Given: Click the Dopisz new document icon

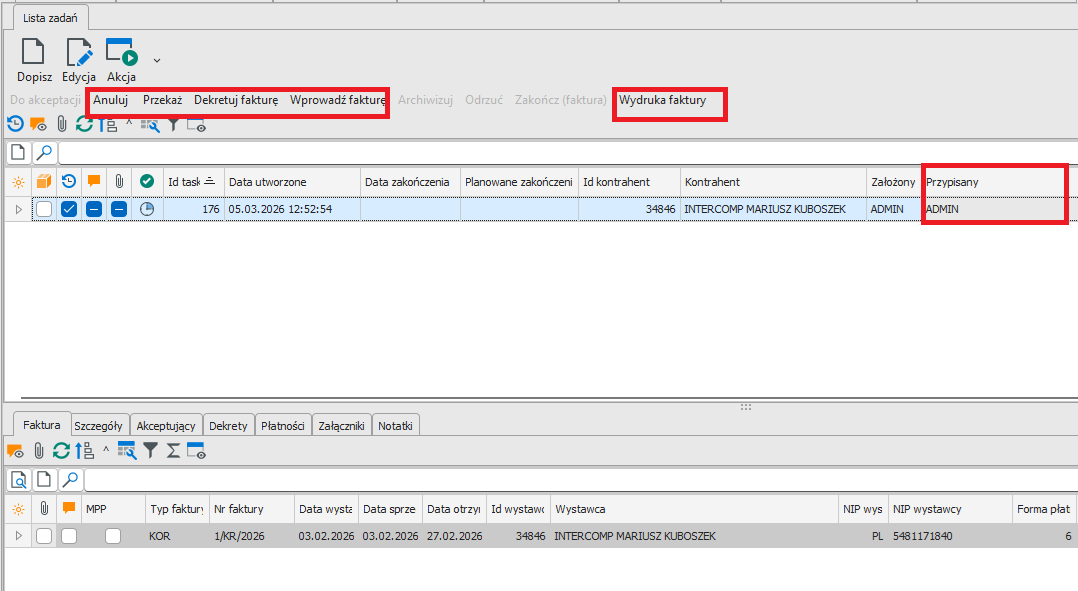Looking at the screenshot, I should (x=34, y=54).
